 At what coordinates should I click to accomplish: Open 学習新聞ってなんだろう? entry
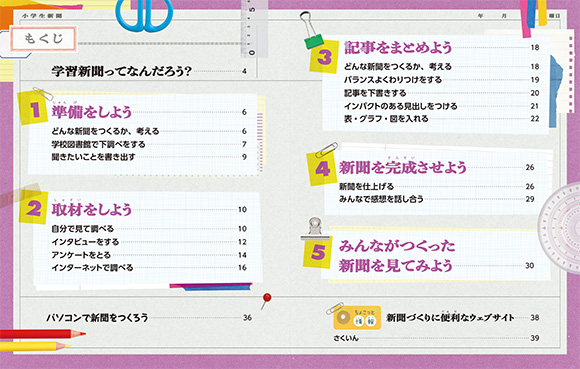121,71
